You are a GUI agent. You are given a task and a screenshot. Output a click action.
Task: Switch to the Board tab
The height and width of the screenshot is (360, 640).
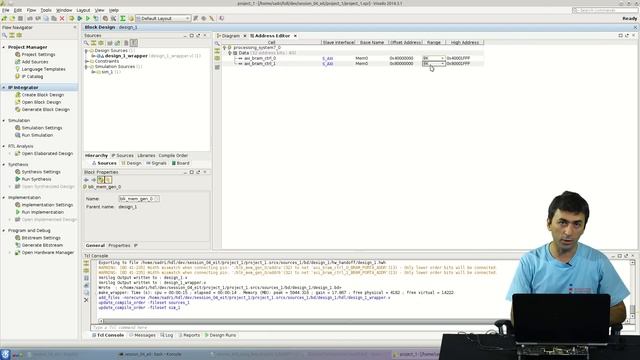point(180,163)
